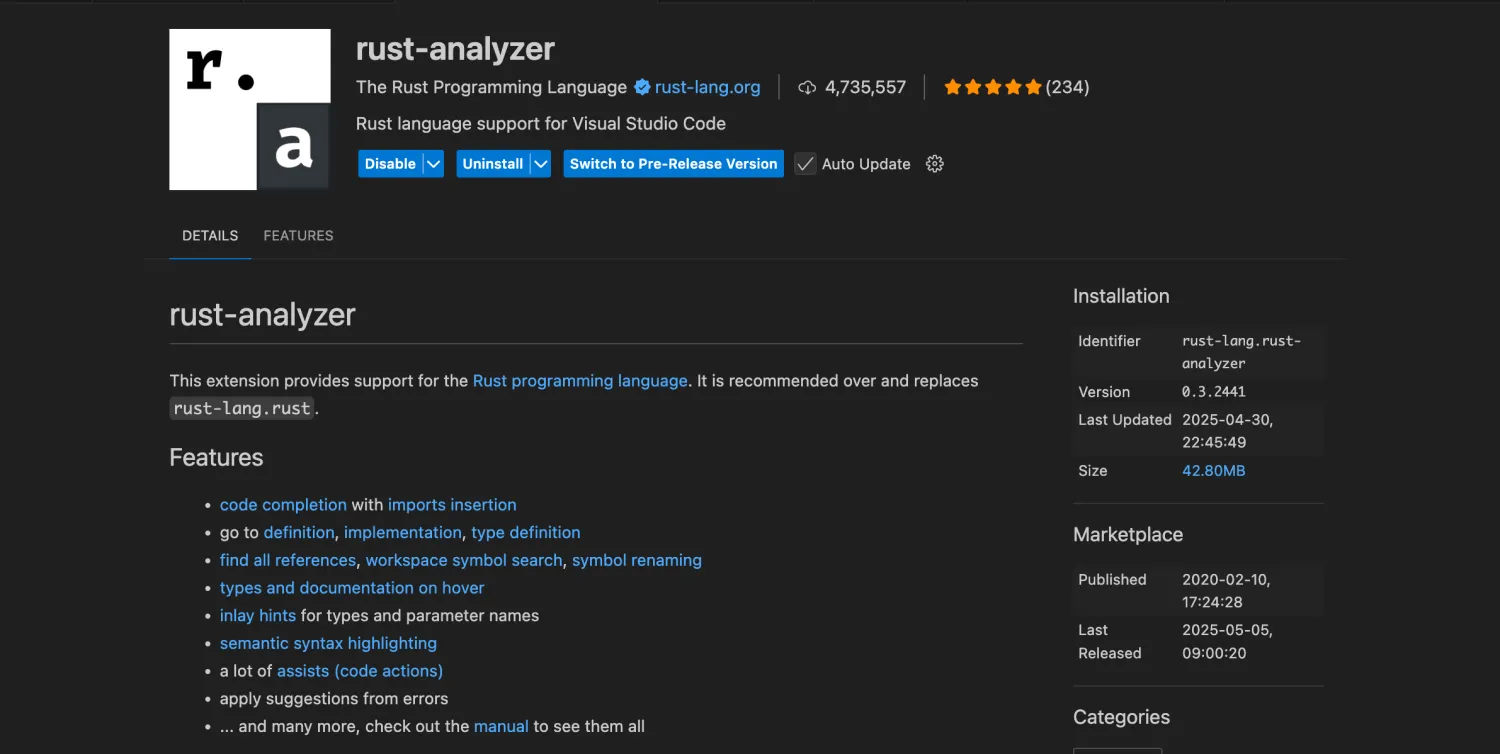Open the Rust programming language link

tap(580, 381)
